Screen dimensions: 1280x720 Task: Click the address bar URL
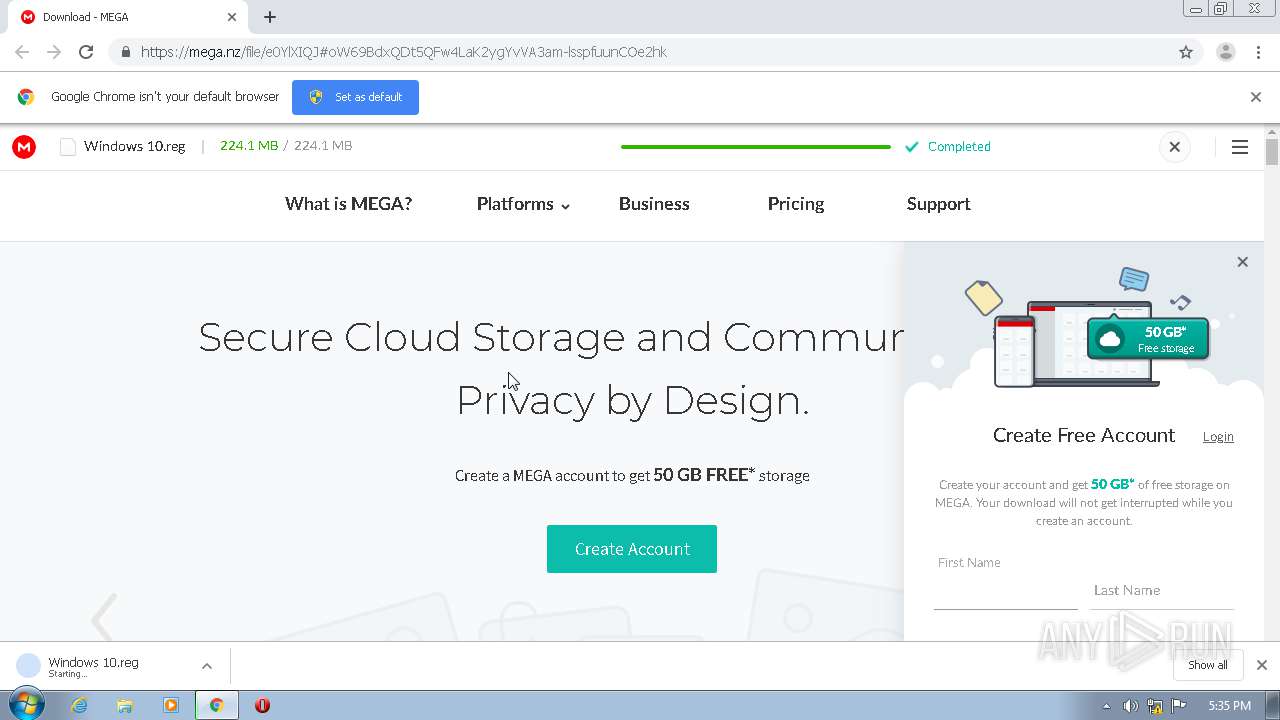[x=404, y=52]
